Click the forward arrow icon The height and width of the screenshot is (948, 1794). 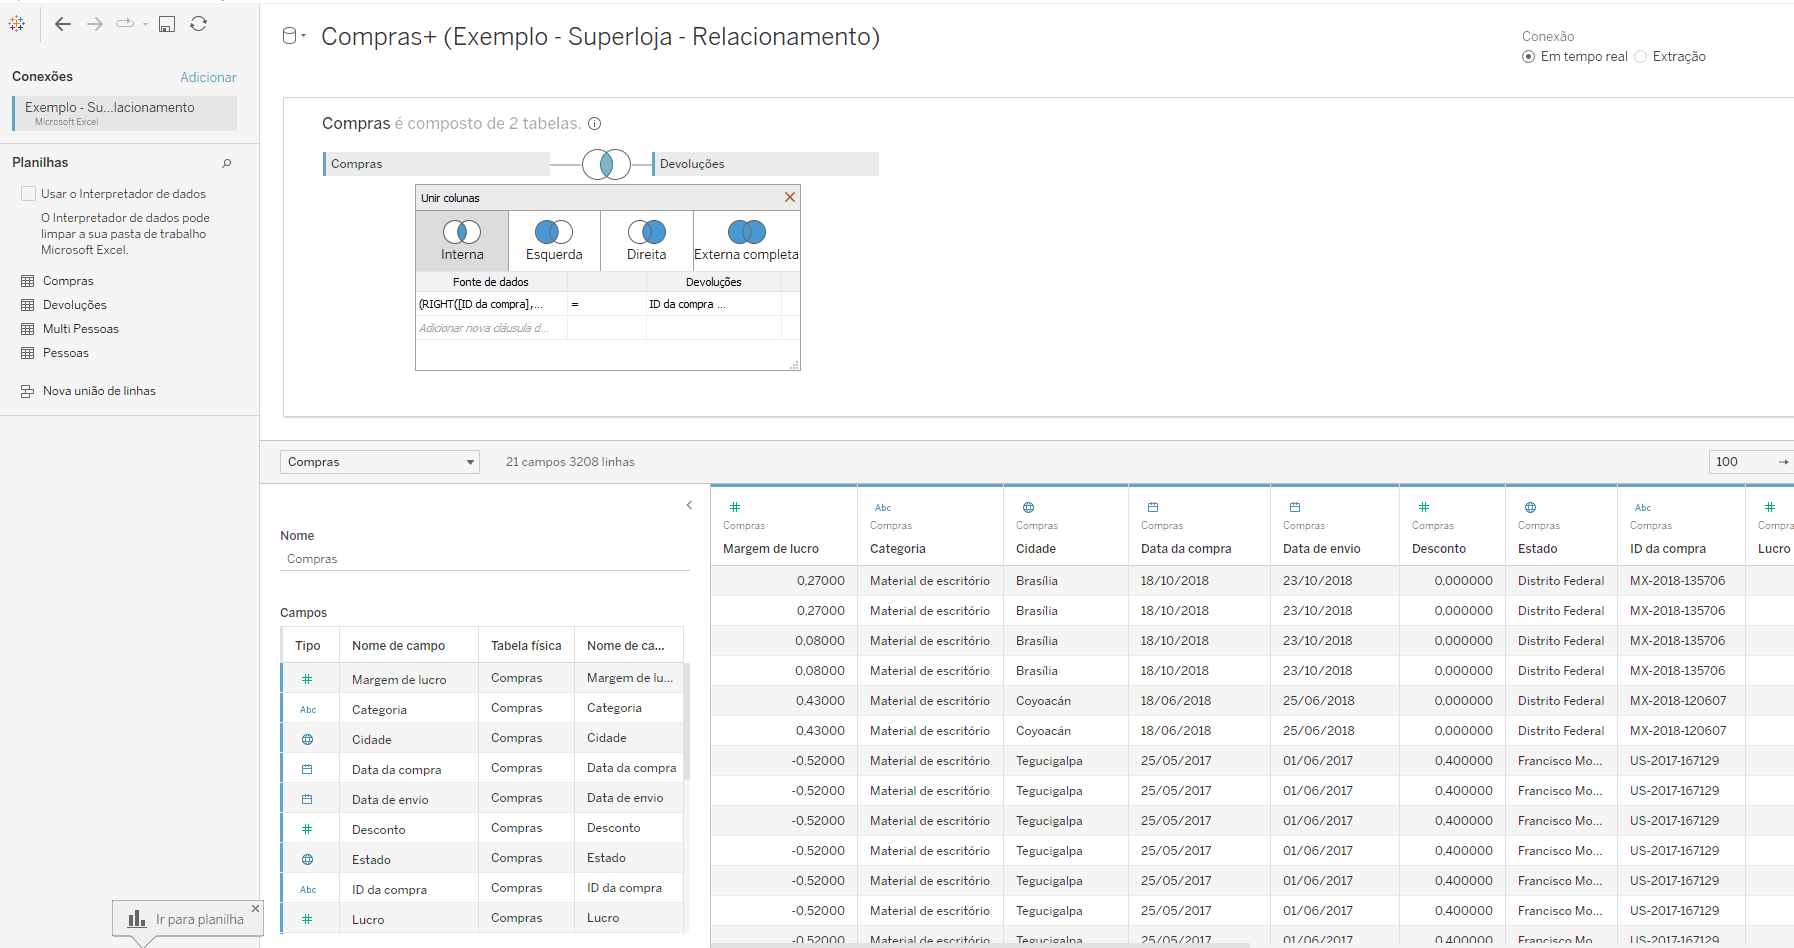(95, 23)
